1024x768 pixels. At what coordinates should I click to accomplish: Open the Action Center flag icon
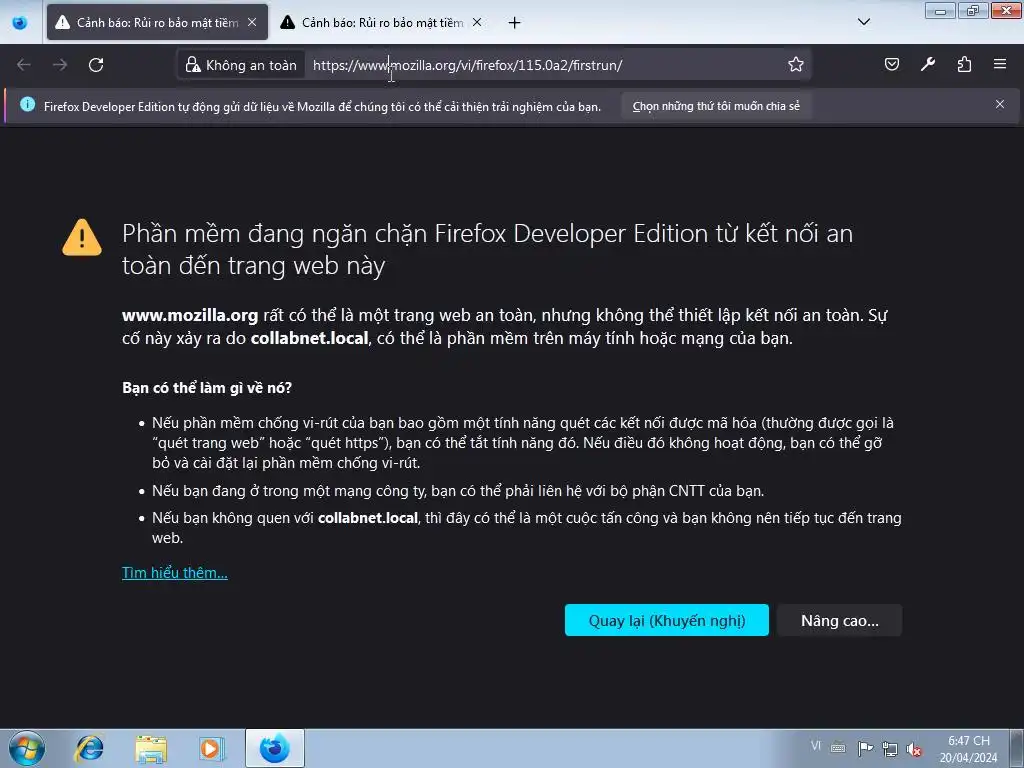[865, 748]
